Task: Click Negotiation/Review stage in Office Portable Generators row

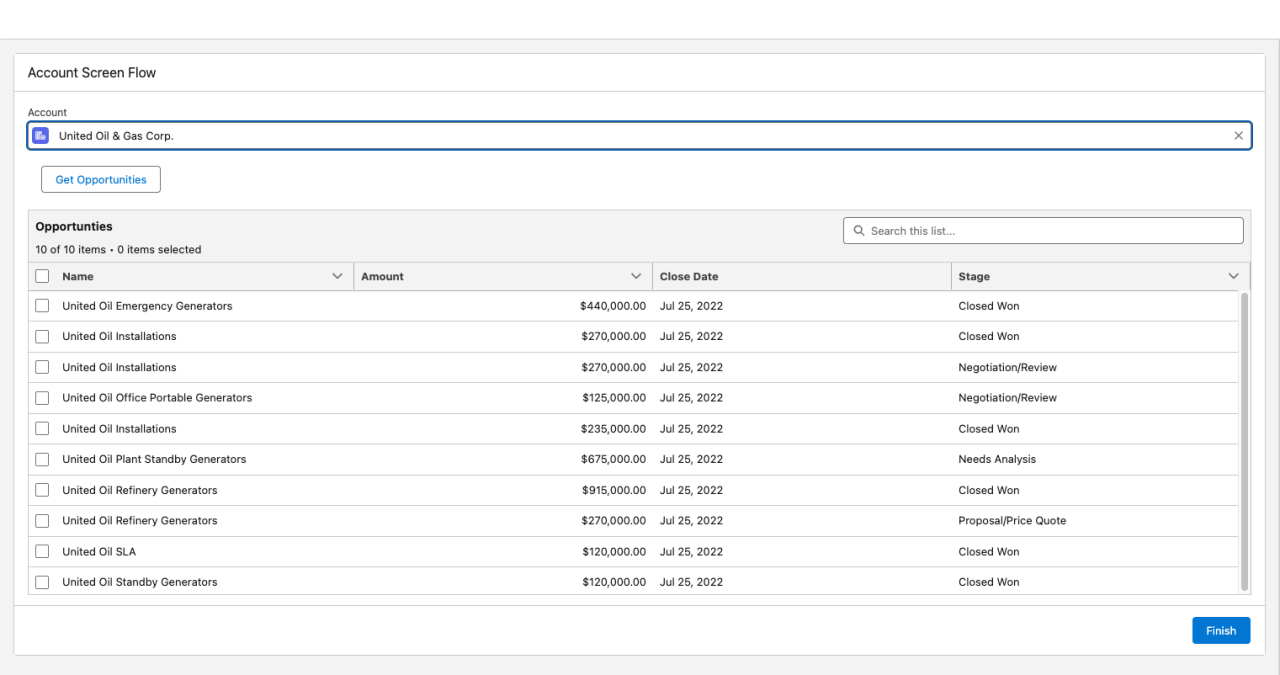Action: (1007, 398)
